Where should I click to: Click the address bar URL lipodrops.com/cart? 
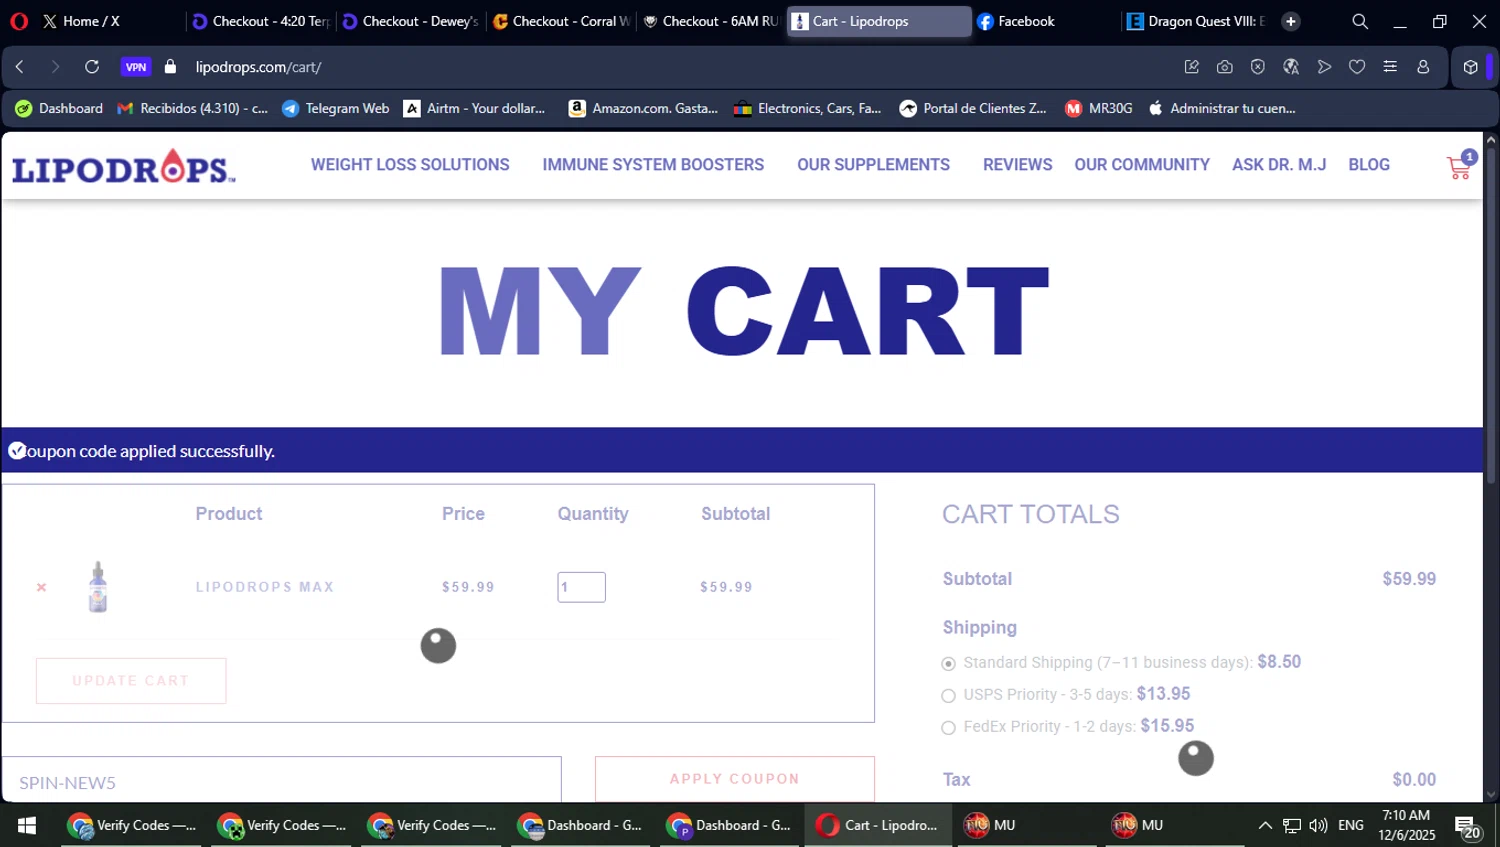coord(258,67)
